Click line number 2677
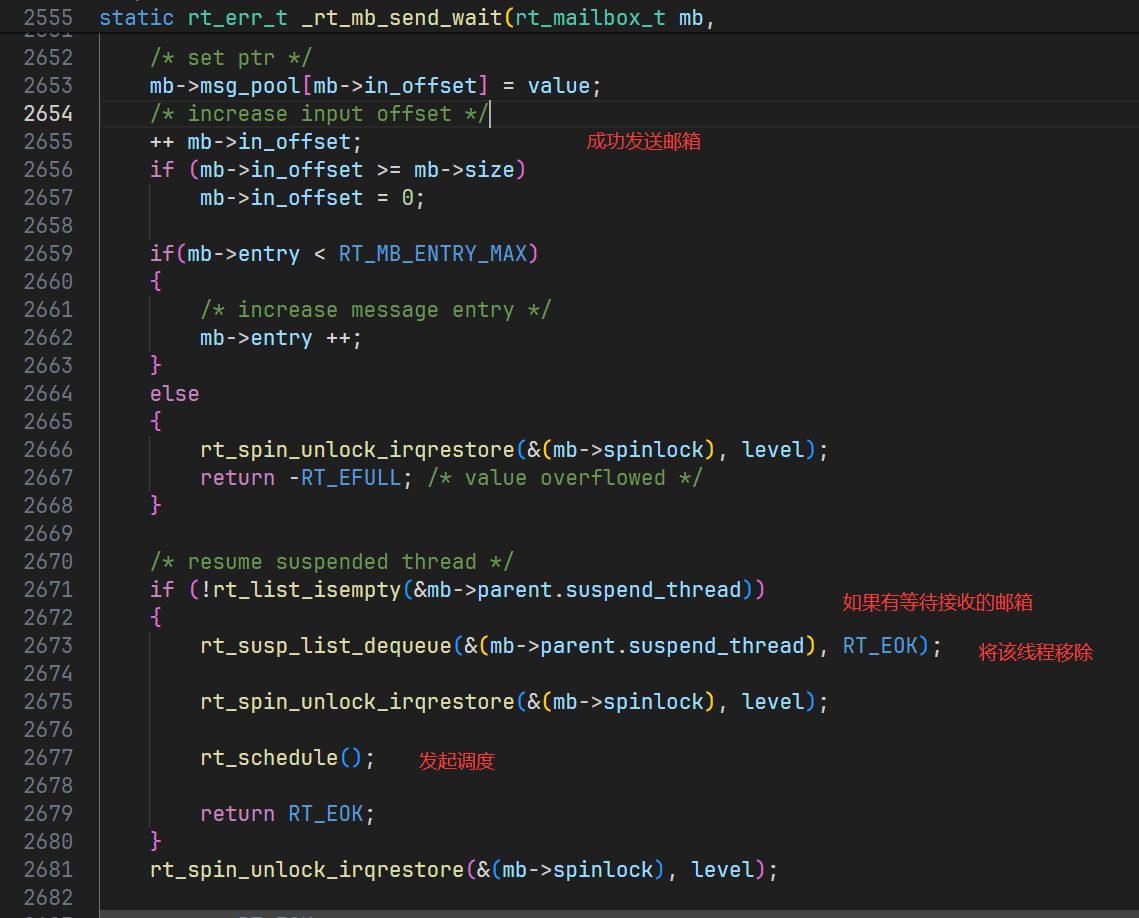The height and width of the screenshot is (918, 1139). pos(48,757)
